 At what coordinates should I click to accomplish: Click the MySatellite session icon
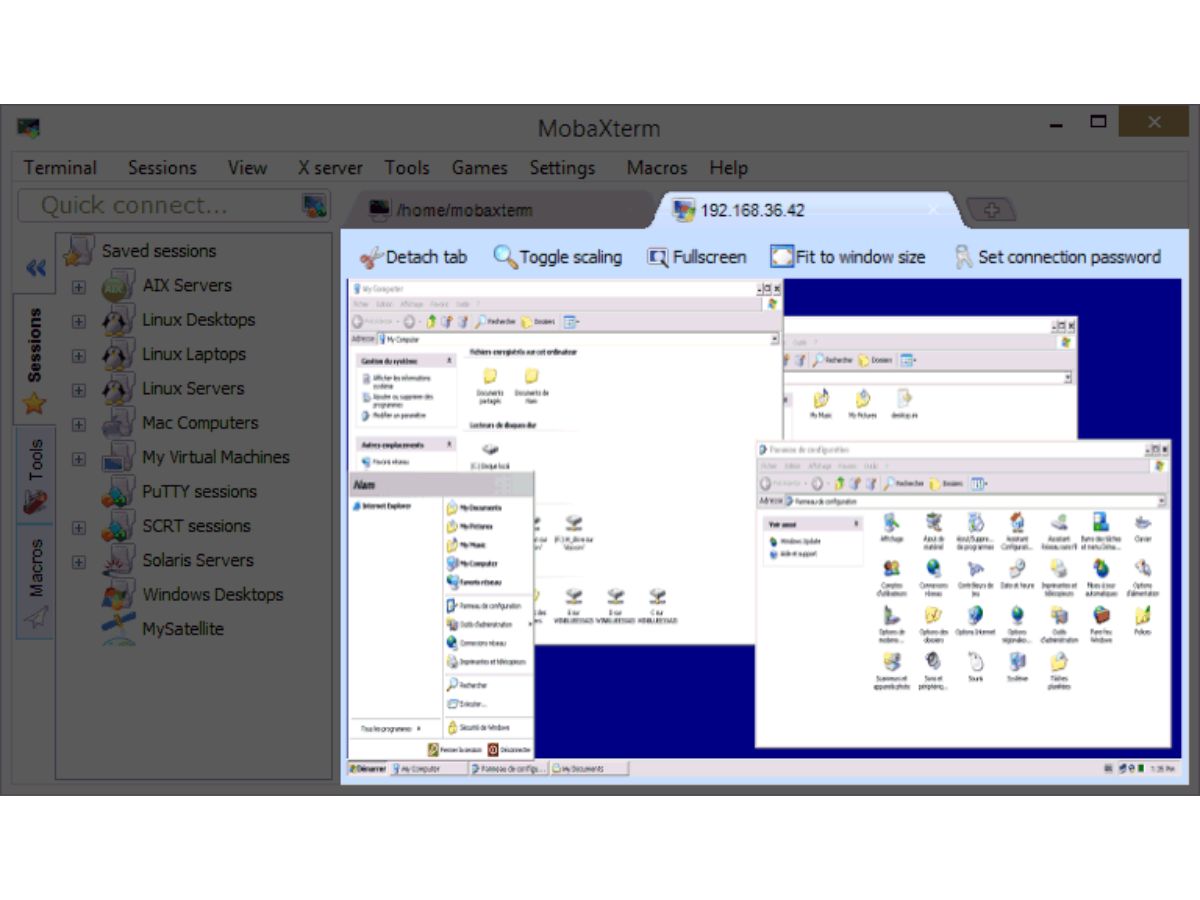[x=119, y=629]
